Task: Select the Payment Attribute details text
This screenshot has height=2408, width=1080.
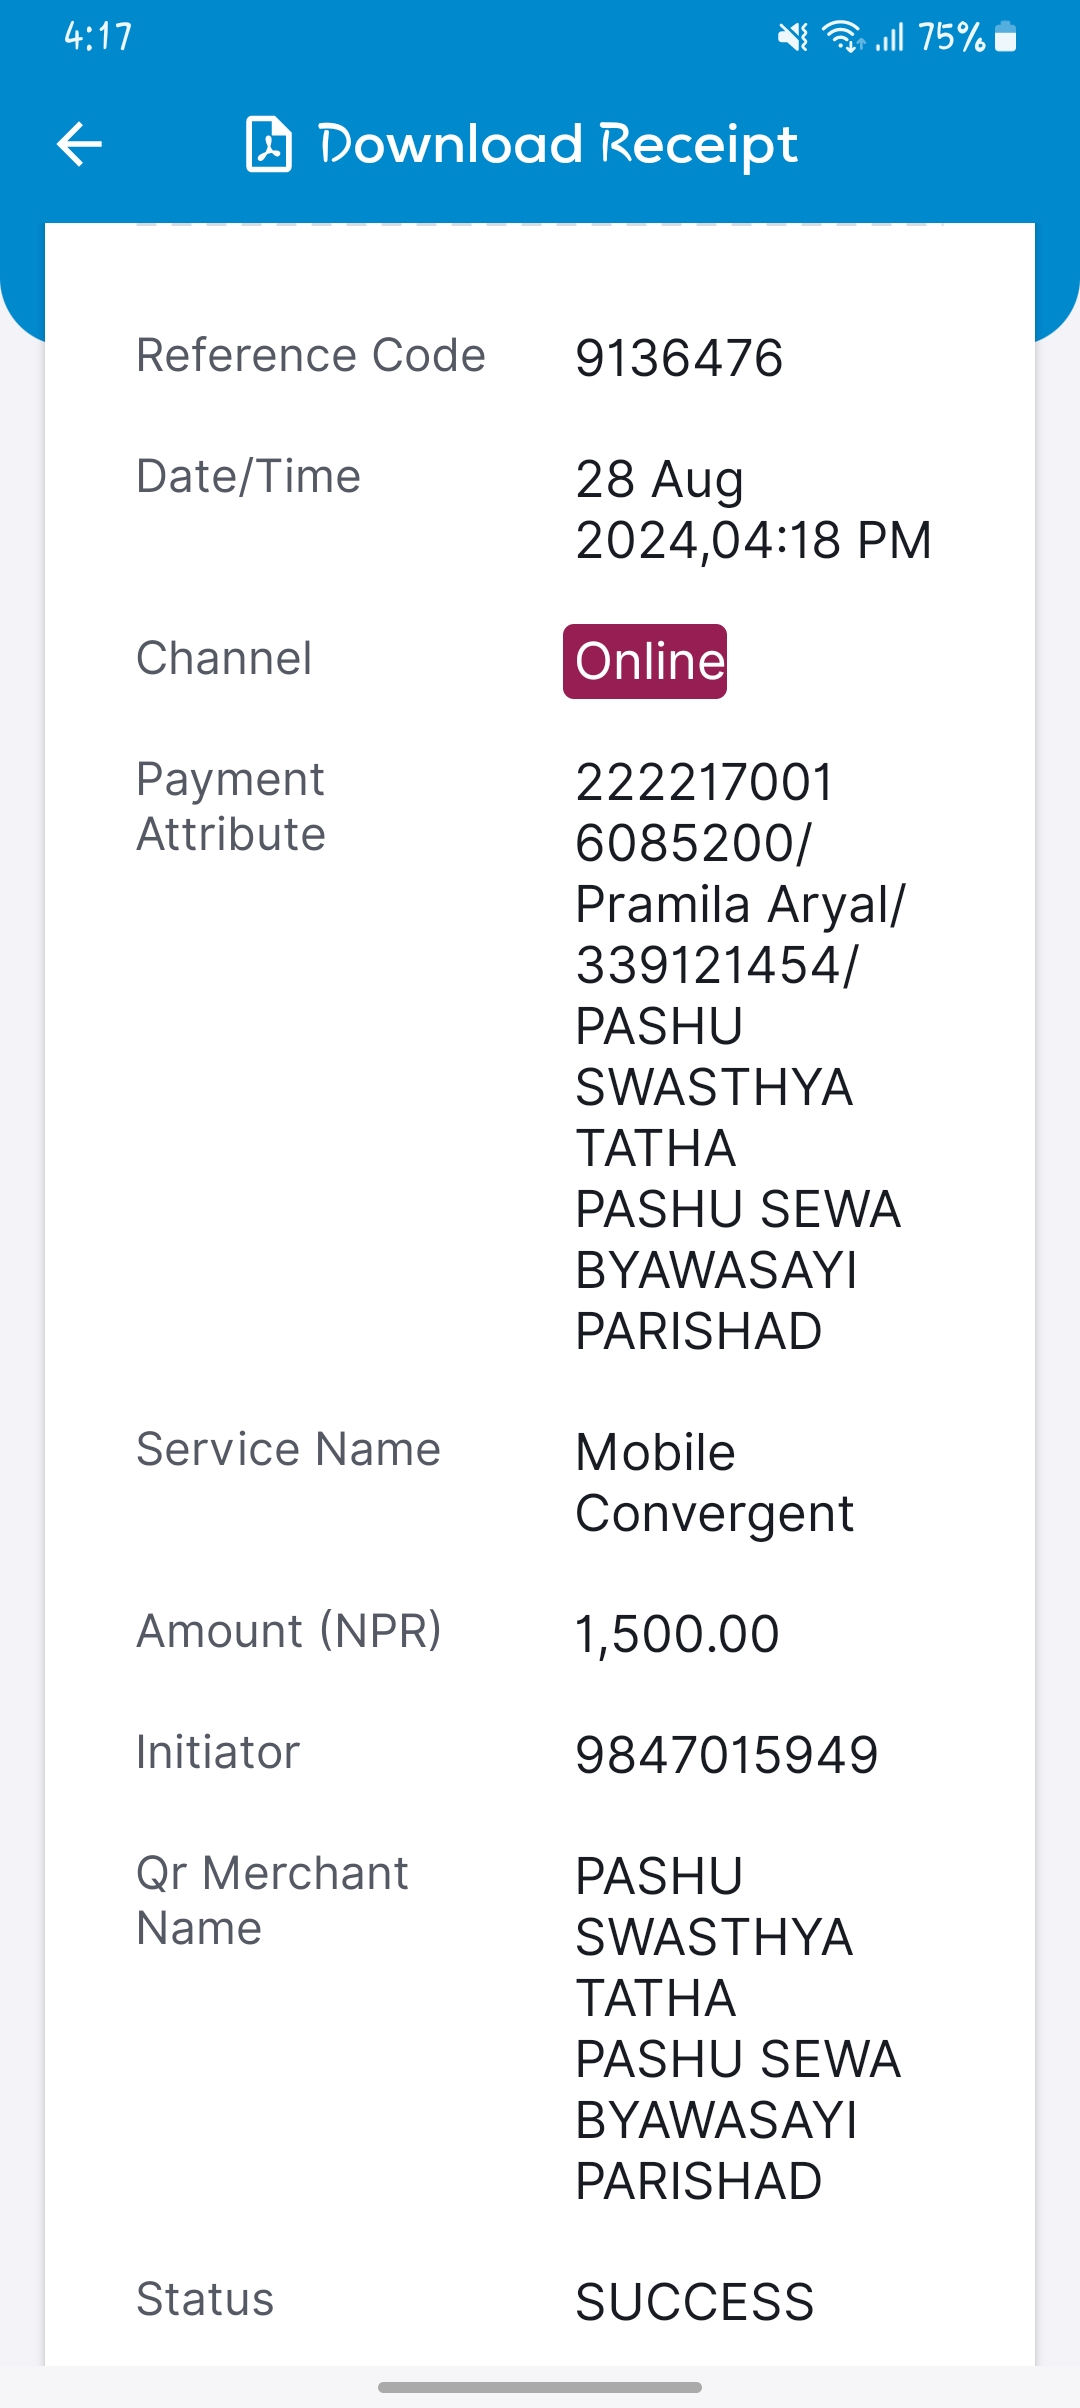Action: (740, 1056)
